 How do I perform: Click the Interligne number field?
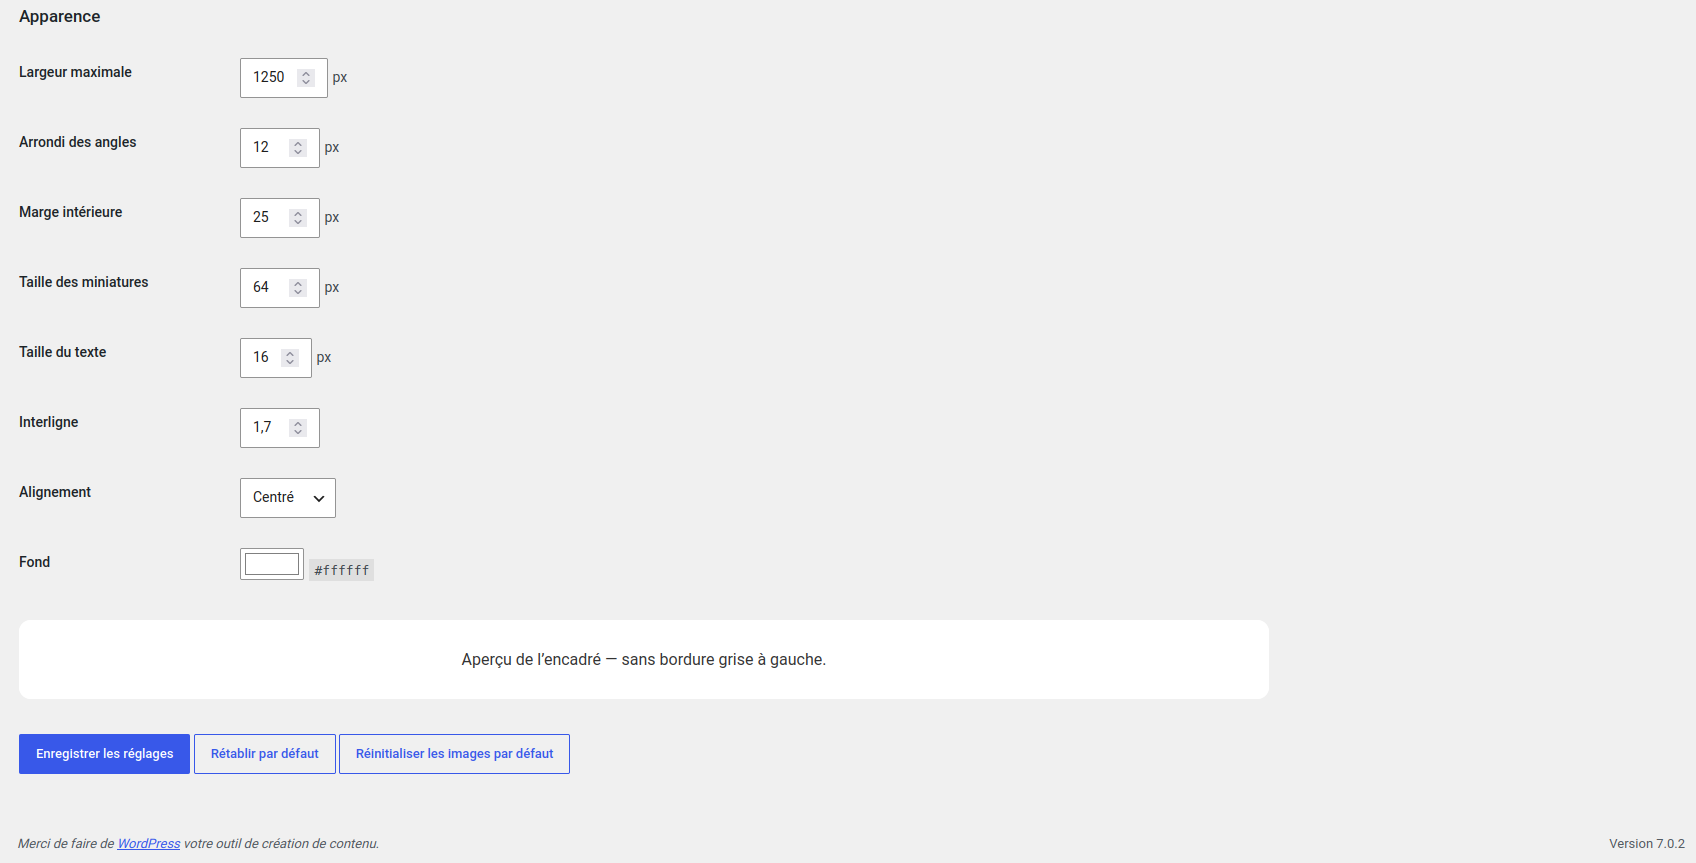(279, 428)
